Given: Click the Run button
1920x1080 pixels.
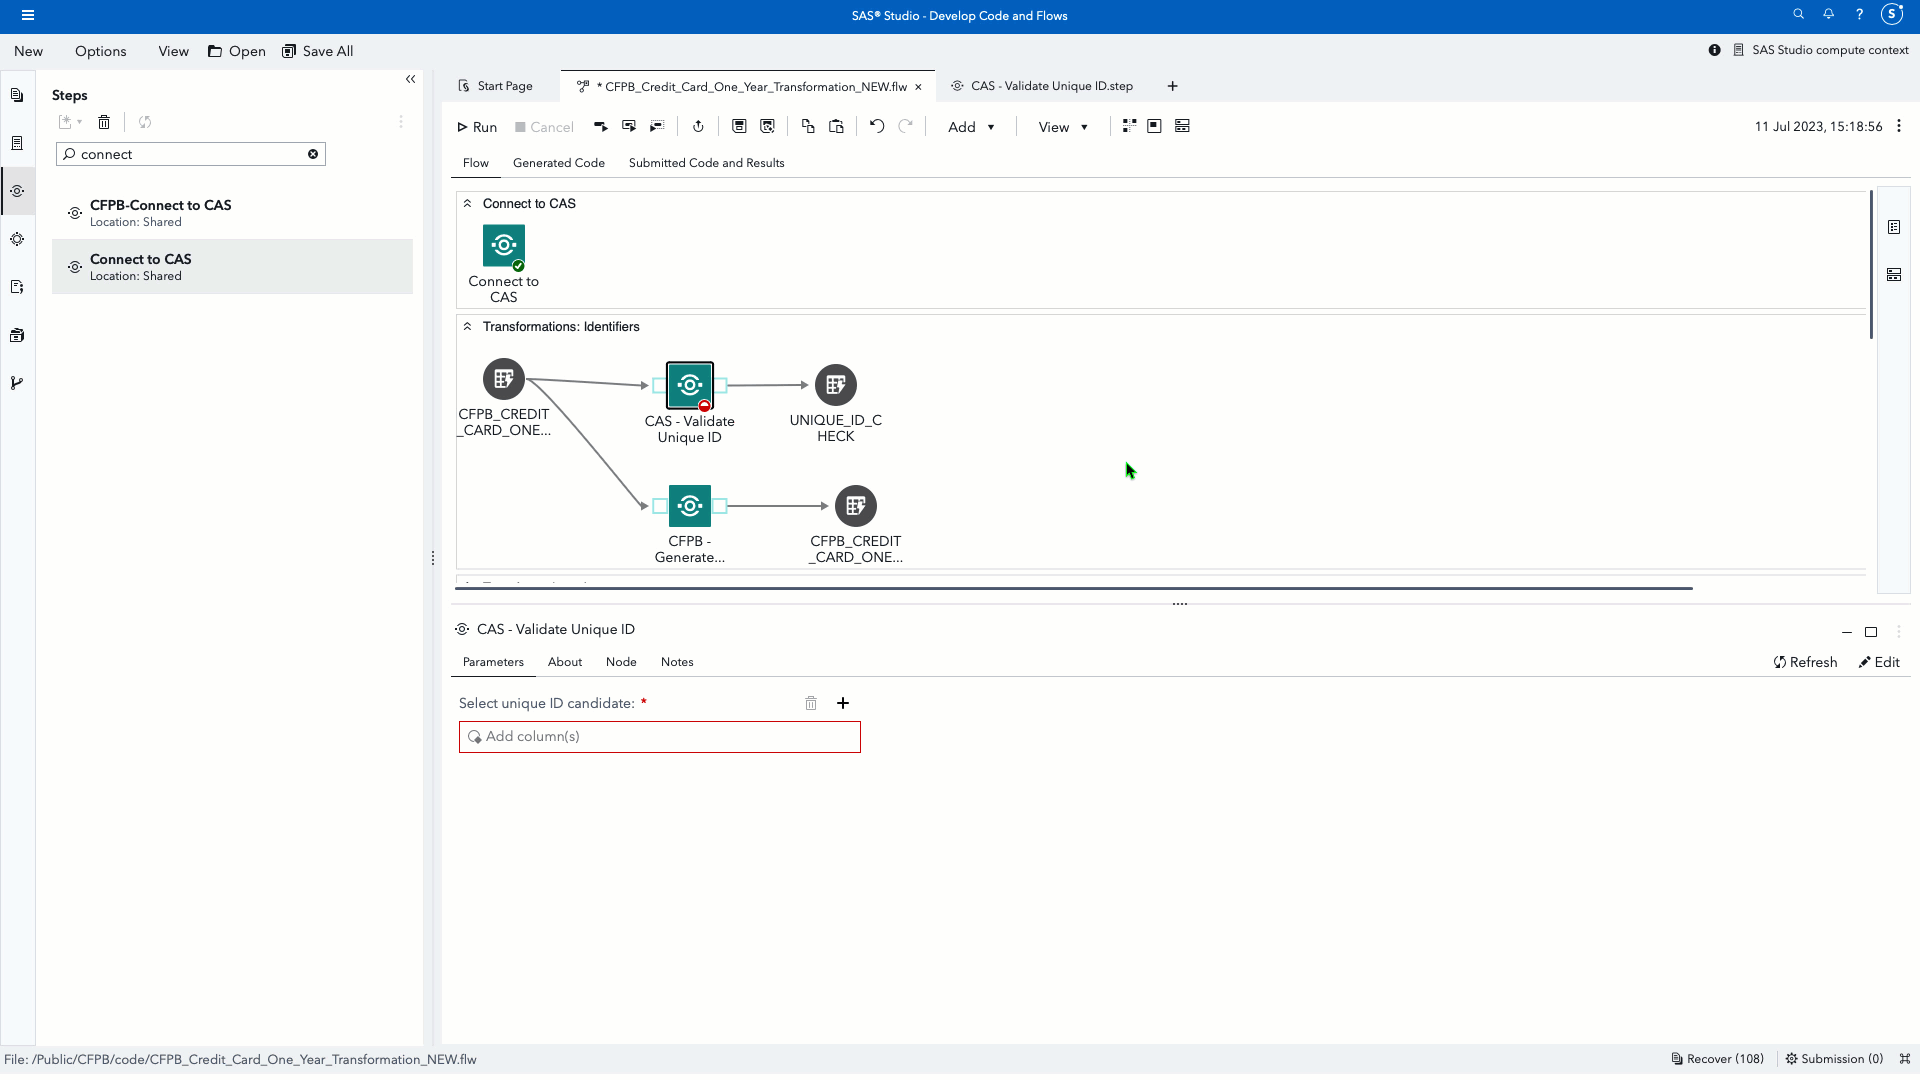Looking at the screenshot, I should click(477, 127).
